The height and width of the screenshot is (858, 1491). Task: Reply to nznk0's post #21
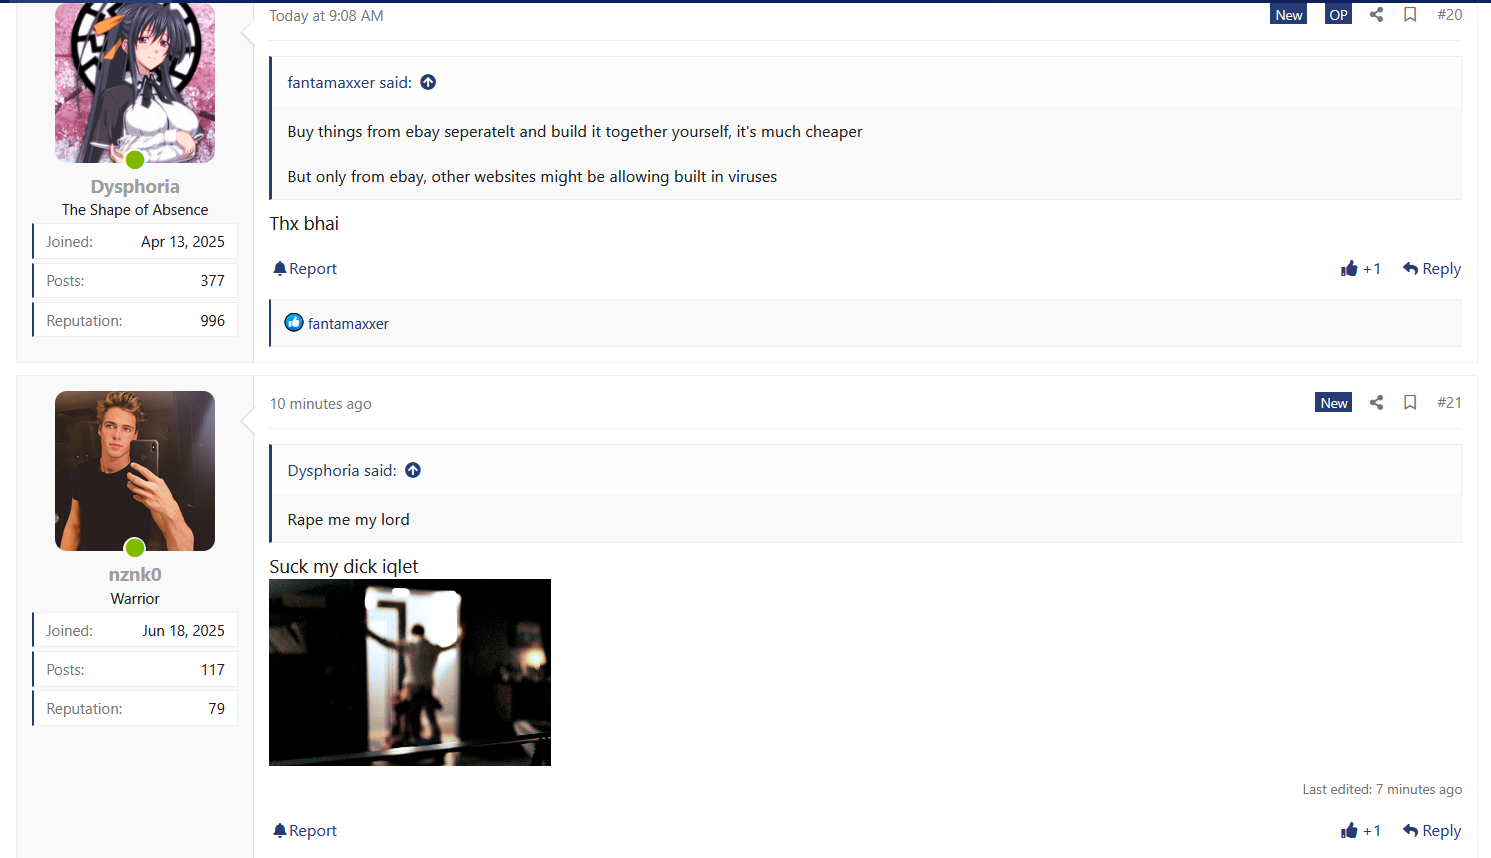coord(1432,831)
